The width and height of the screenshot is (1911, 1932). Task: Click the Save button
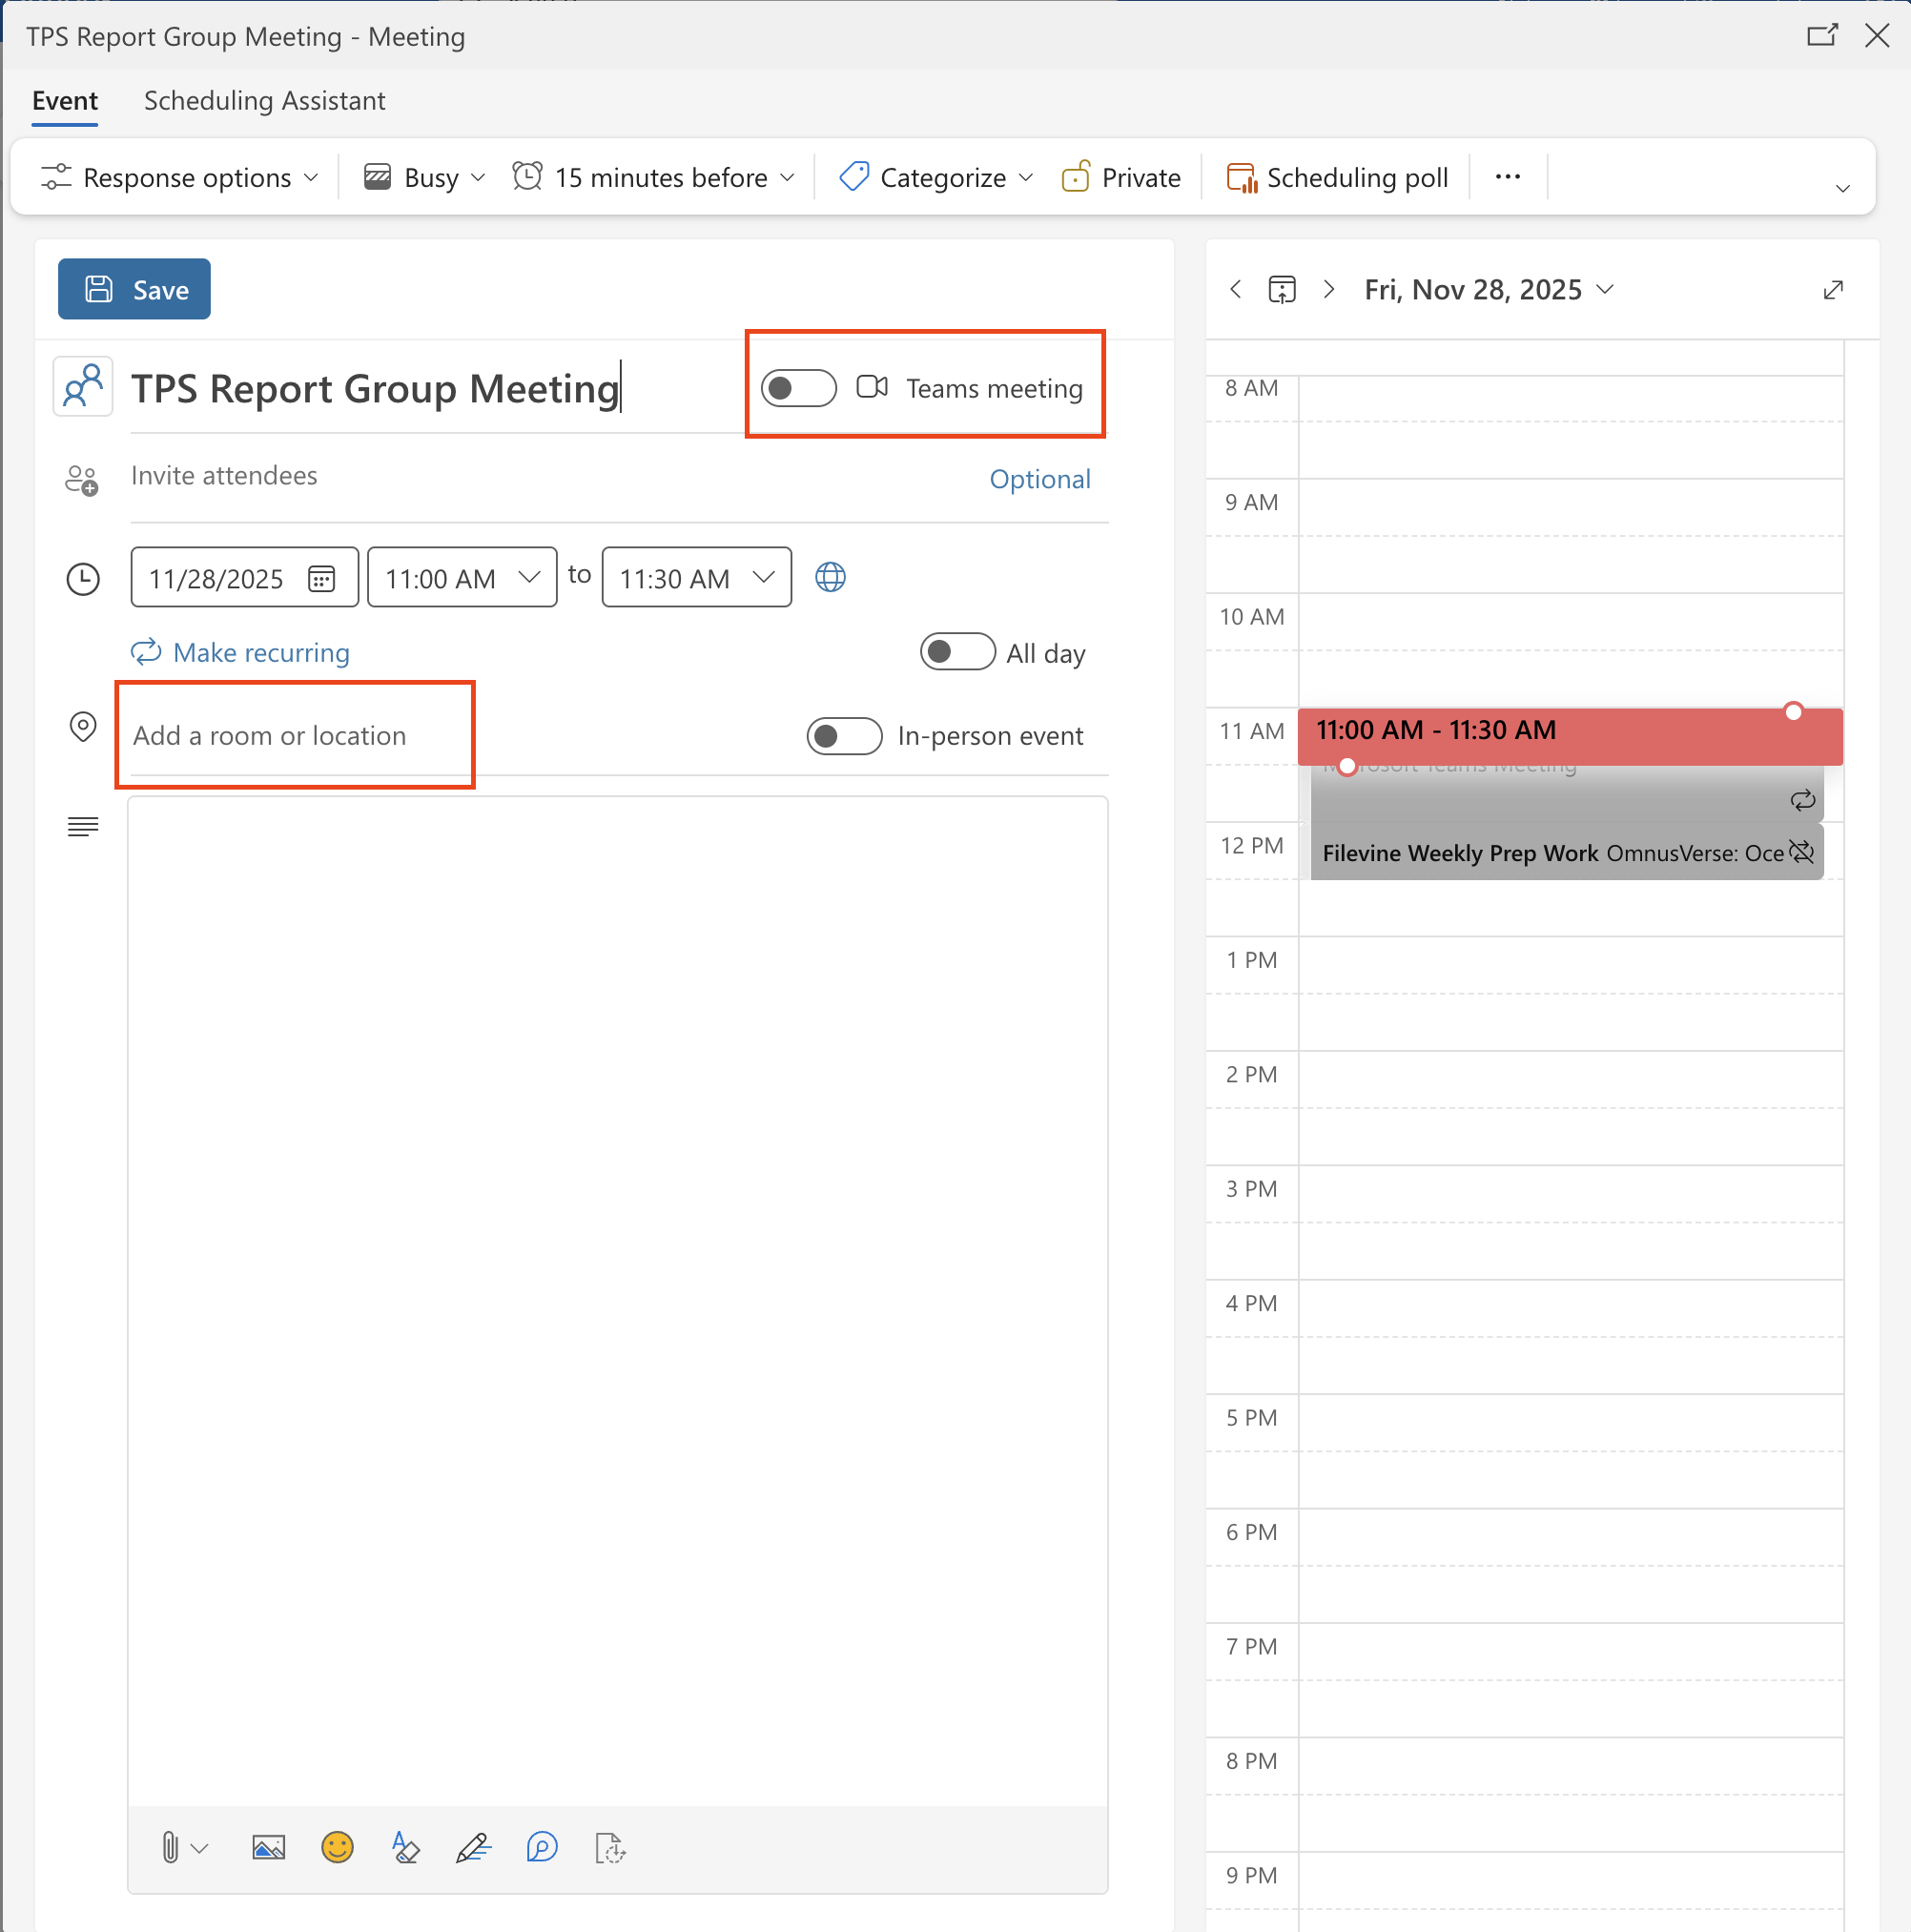[134, 289]
